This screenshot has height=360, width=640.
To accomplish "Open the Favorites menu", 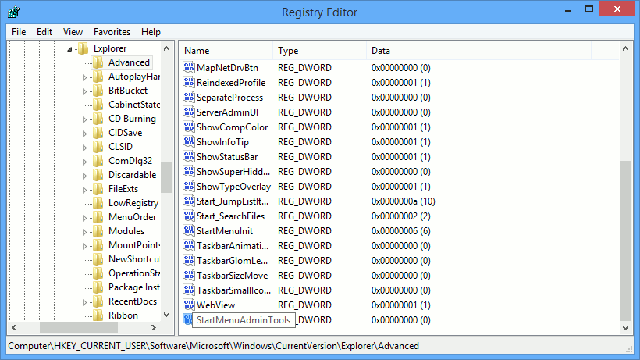I will point(111,32).
